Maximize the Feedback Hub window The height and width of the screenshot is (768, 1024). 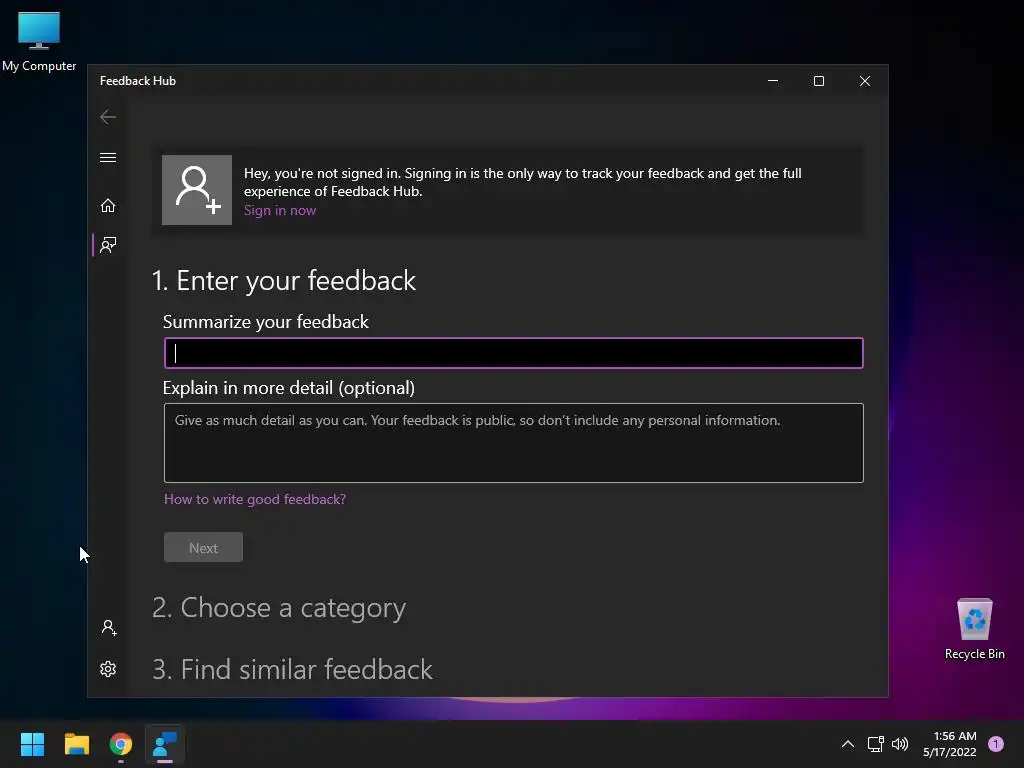818,81
